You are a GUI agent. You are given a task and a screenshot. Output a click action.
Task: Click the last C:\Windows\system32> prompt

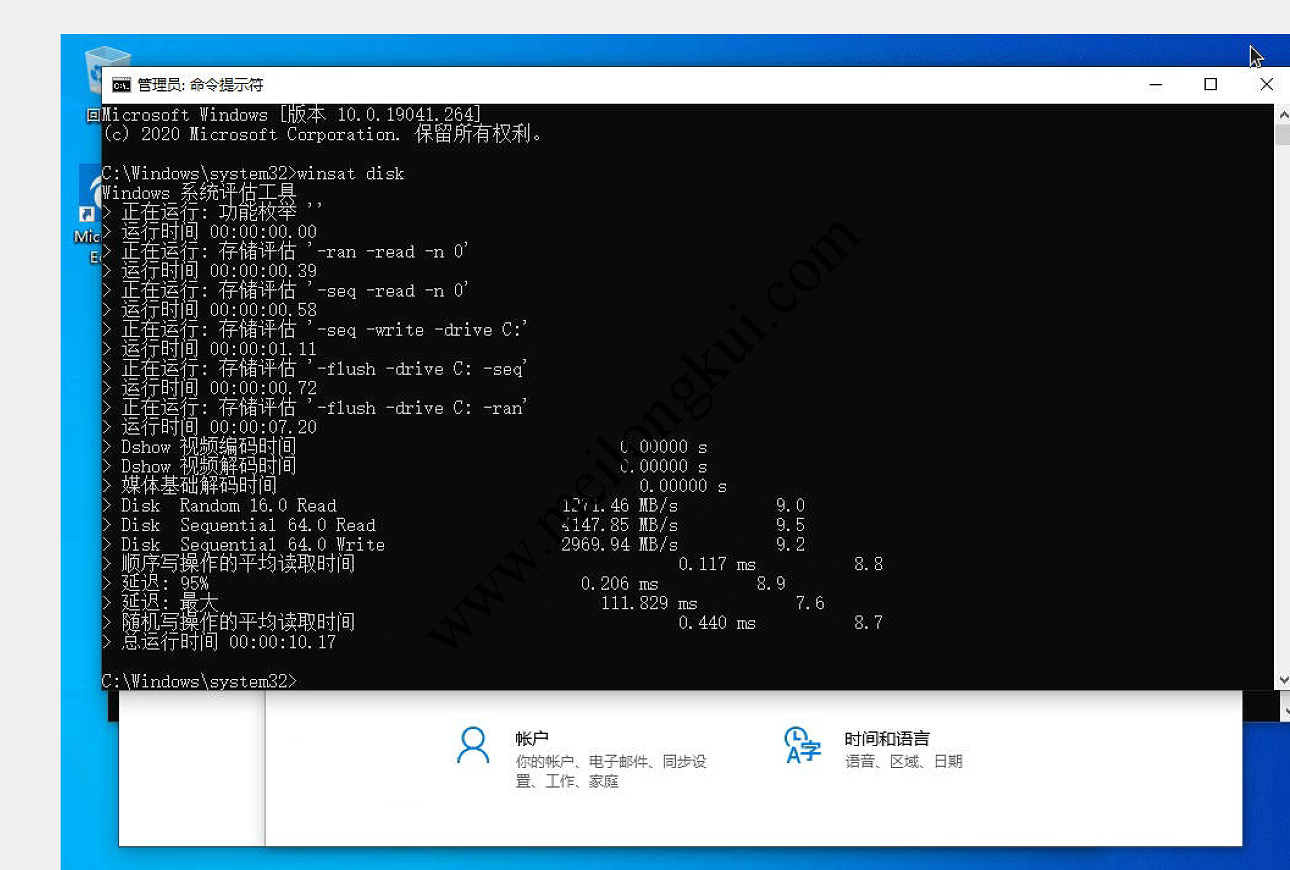199,682
